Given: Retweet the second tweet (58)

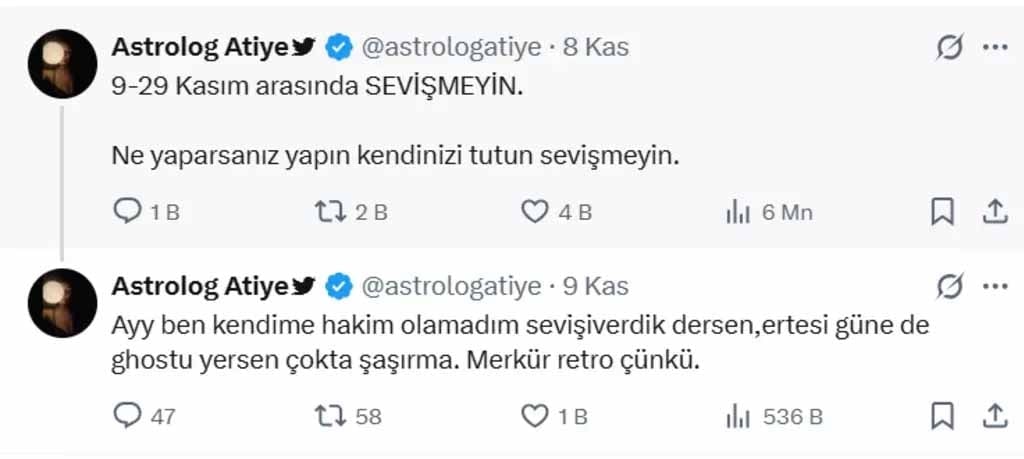Looking at the screenshot, I should [328, 416].
